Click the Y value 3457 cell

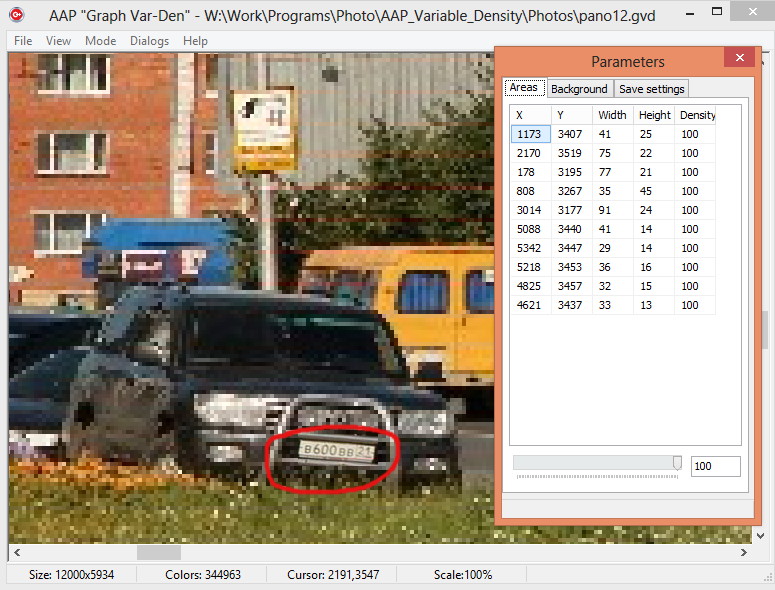point(570,286)
